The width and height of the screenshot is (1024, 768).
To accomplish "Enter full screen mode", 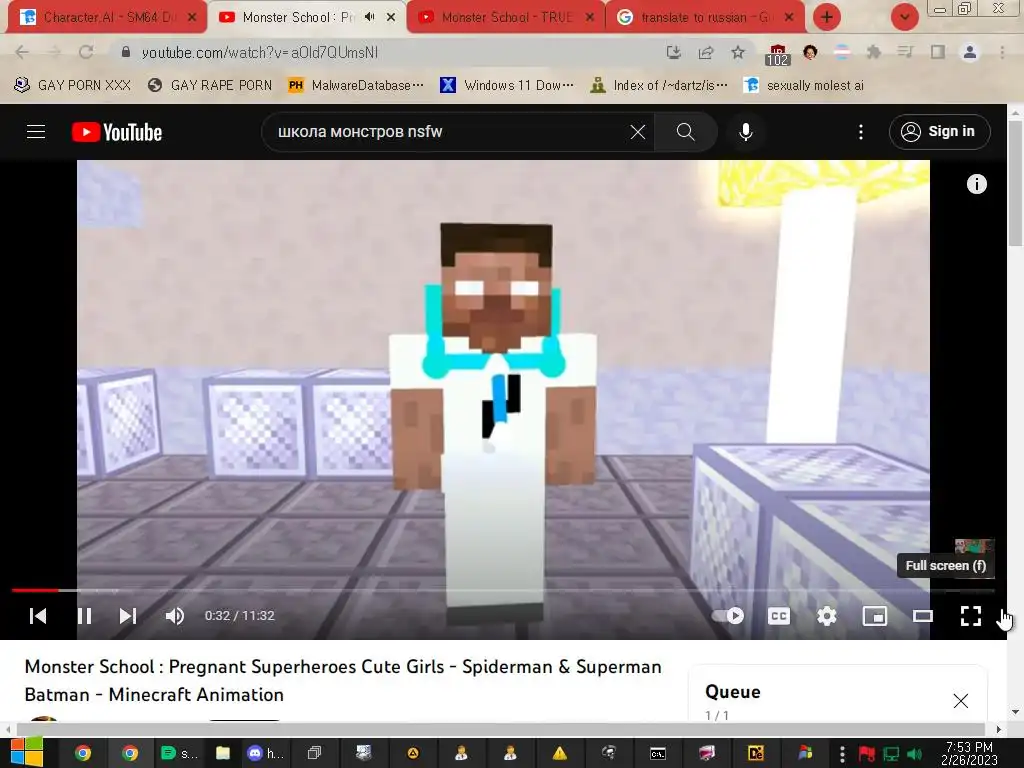I will (970, 616).
